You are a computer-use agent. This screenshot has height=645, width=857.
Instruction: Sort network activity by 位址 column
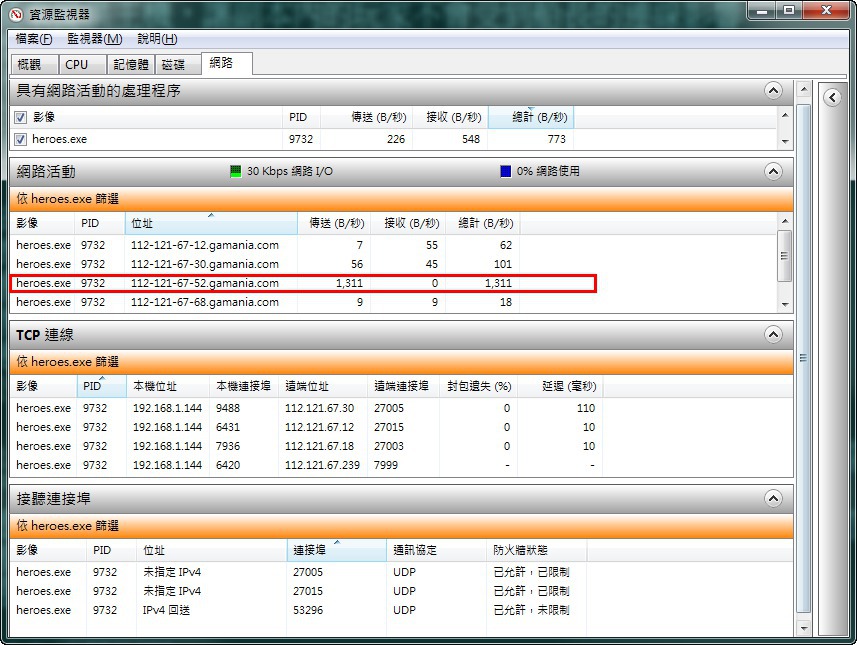[211, 223]
